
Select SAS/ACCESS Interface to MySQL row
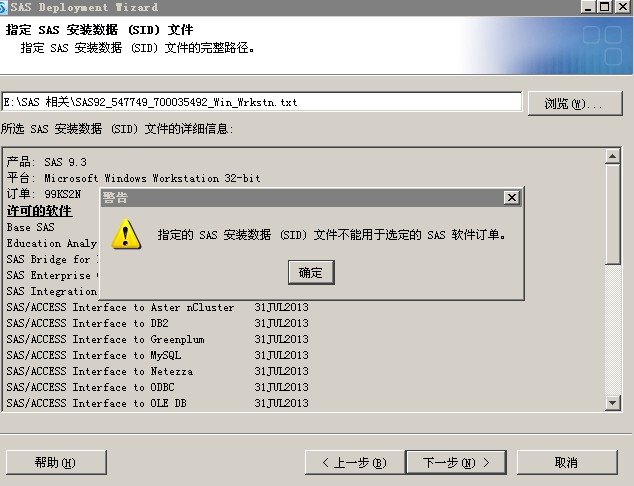pos(158,355)
